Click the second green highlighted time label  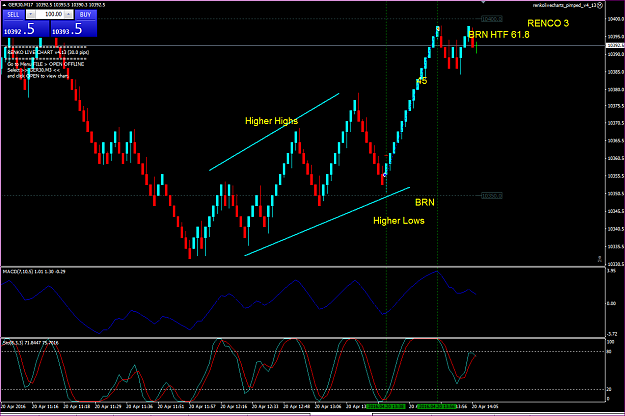pyautogui.click(x=437, y=407)
